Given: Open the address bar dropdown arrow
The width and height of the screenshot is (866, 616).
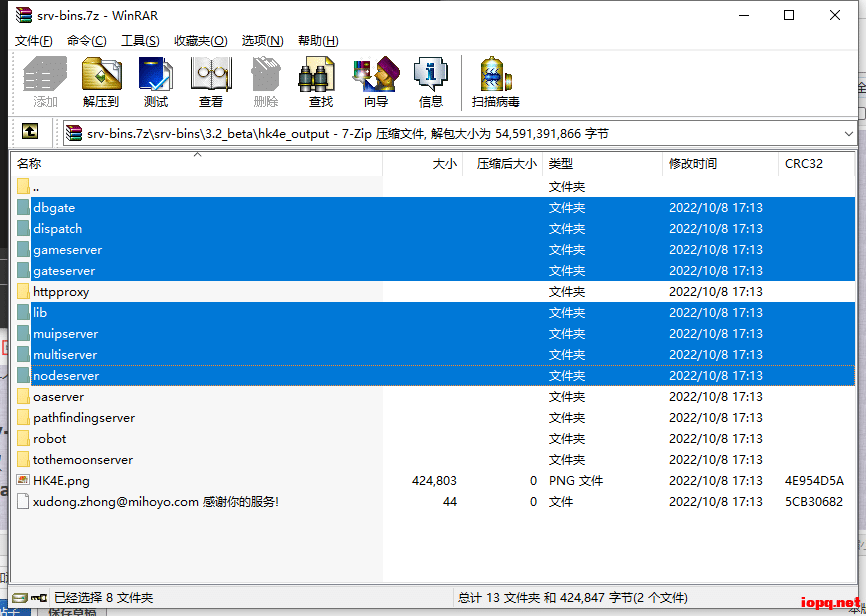Looking at the screenshot, I should pyautogui.click(x=850, y=132).
